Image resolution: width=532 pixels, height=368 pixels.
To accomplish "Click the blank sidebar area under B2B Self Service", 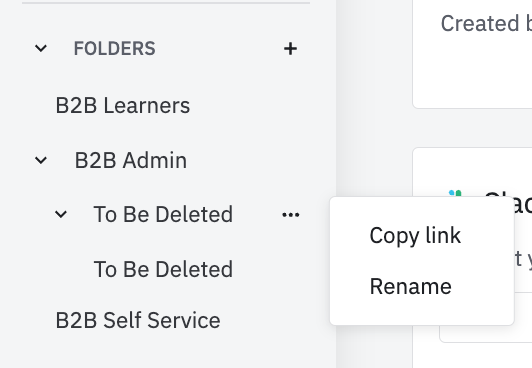I will point(168,351).
